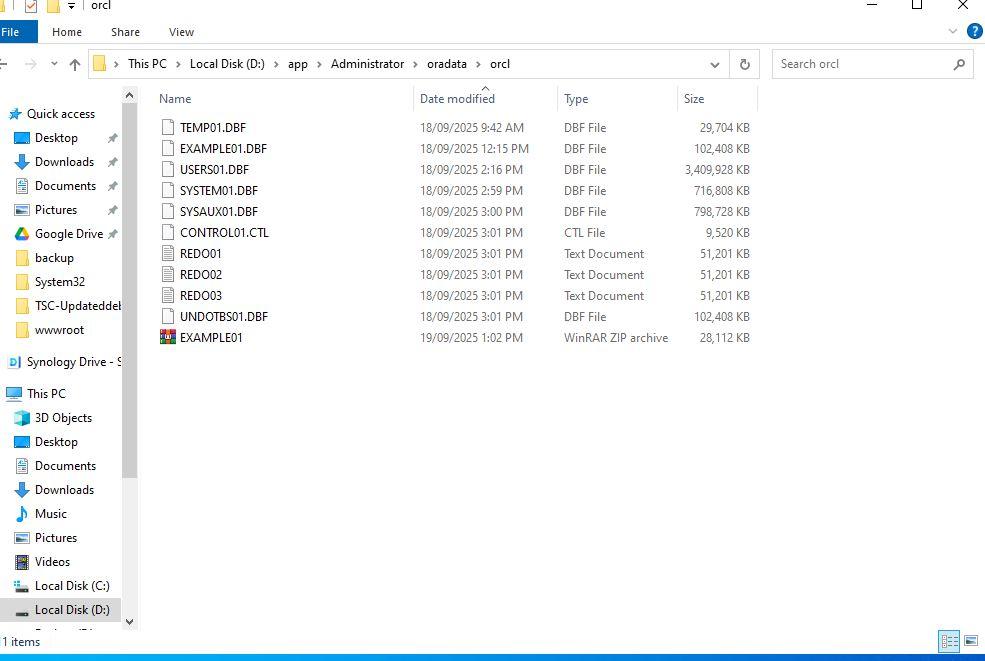The height and width of the screenshot is (661, 985).
Task: Click the REDO01 text document icon
Action: (x=168, y=254)
